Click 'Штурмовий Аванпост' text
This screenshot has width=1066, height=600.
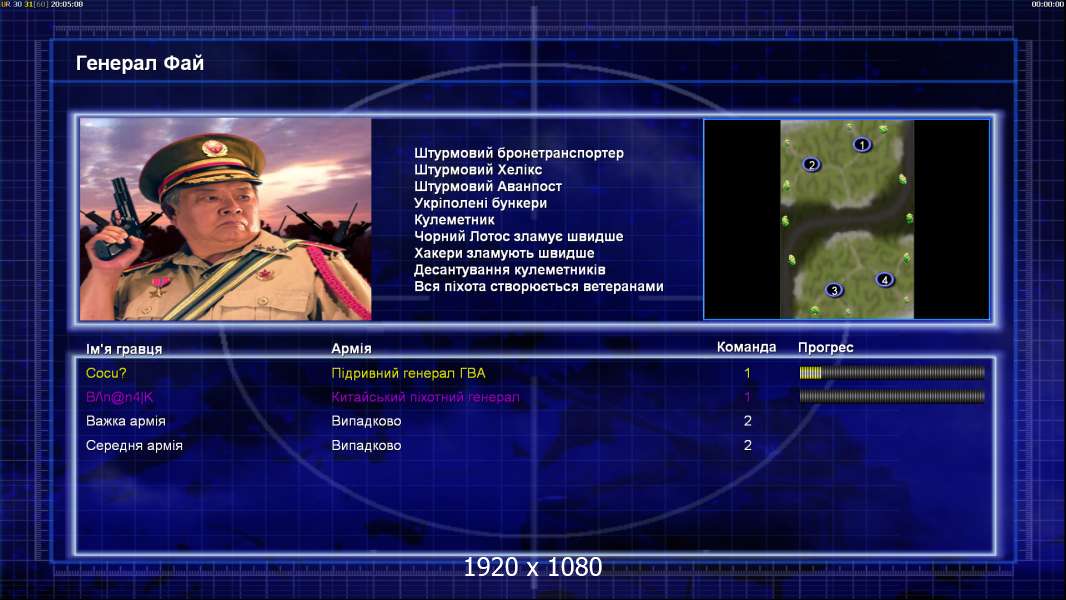tap(488, 186)
